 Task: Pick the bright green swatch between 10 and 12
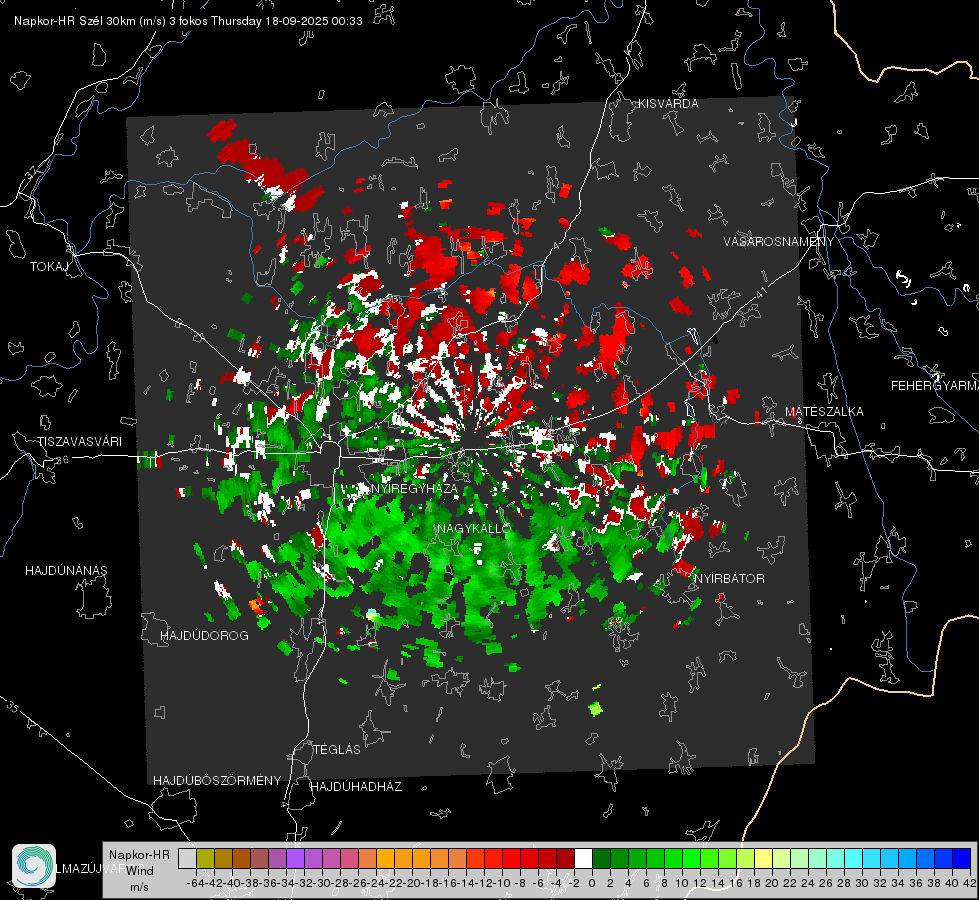[x=691, y=858]
